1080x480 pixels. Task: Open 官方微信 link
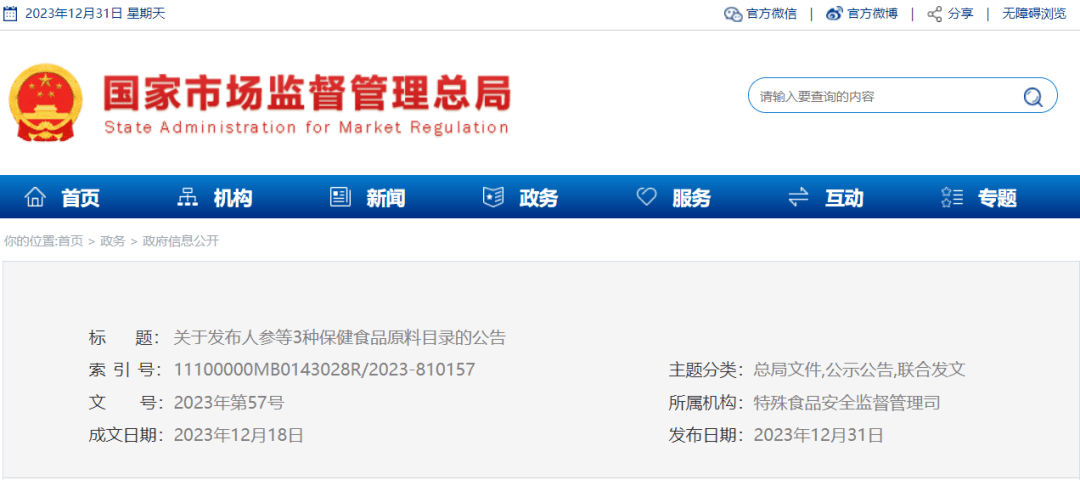coord(771,14)
